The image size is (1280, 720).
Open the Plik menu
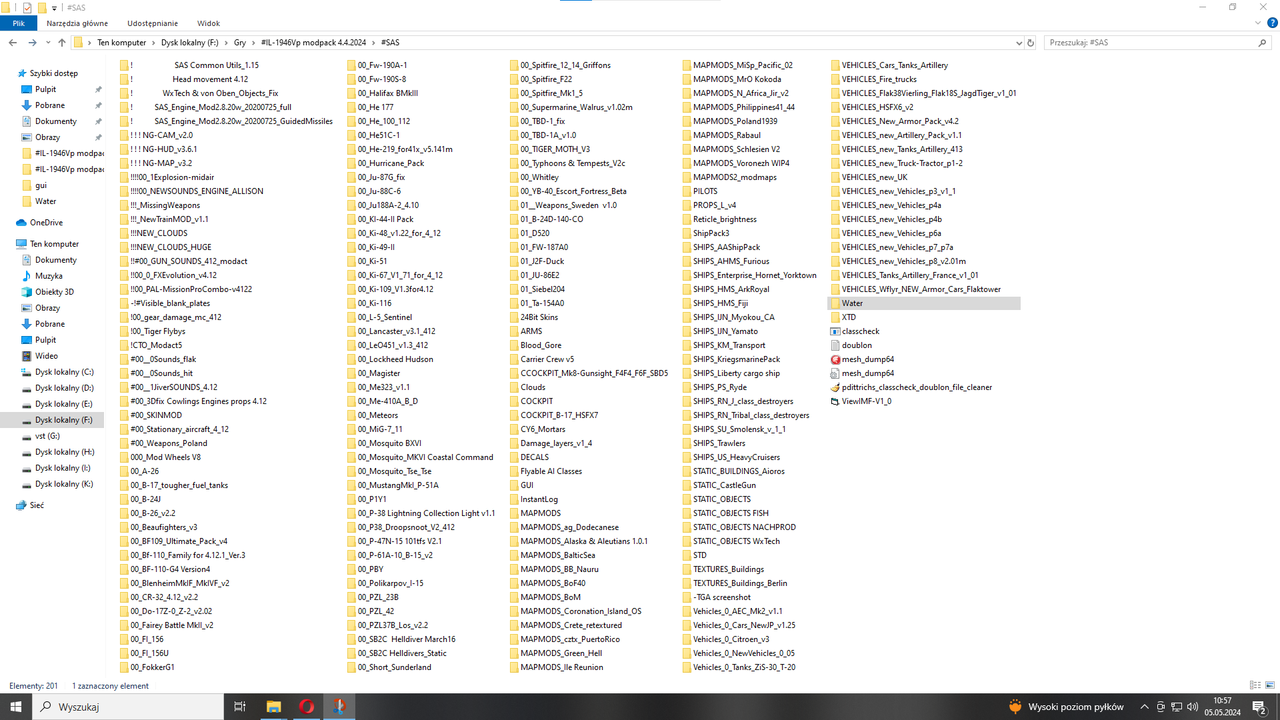[x=19, y=22]
